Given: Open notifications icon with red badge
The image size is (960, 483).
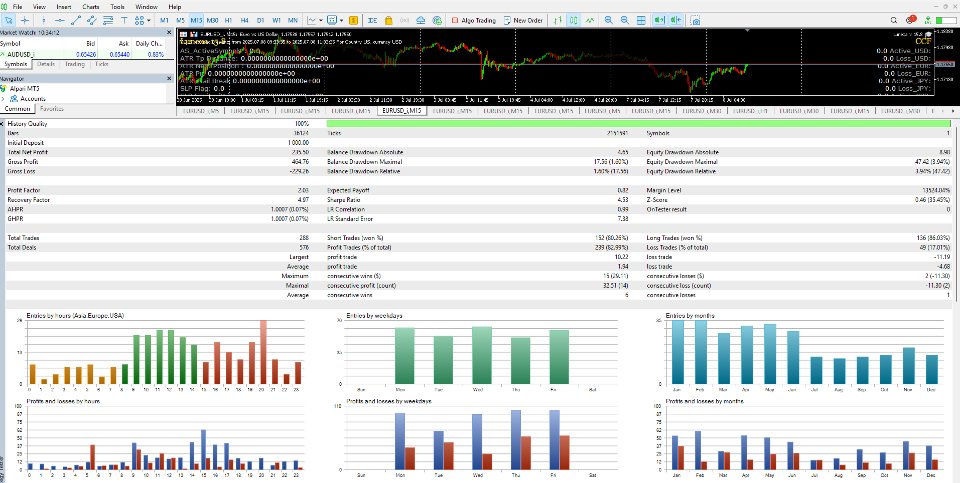Looking at the screenshot, I should pyautogui.click(x=910, y=20).
